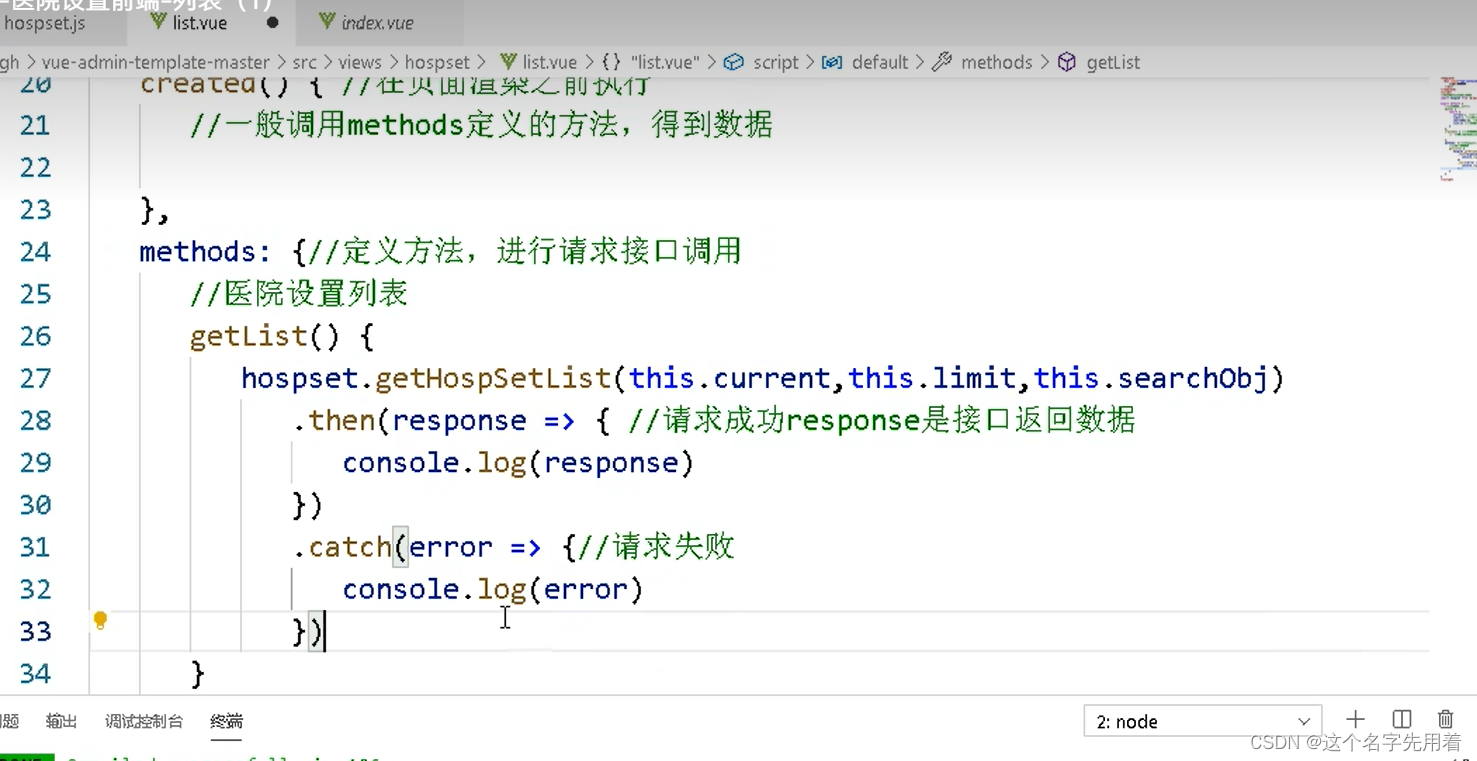This screenshot has width=1477, height=761.
Task: Click the Vue icon on list.vue tab
Action: pos(157,21)
